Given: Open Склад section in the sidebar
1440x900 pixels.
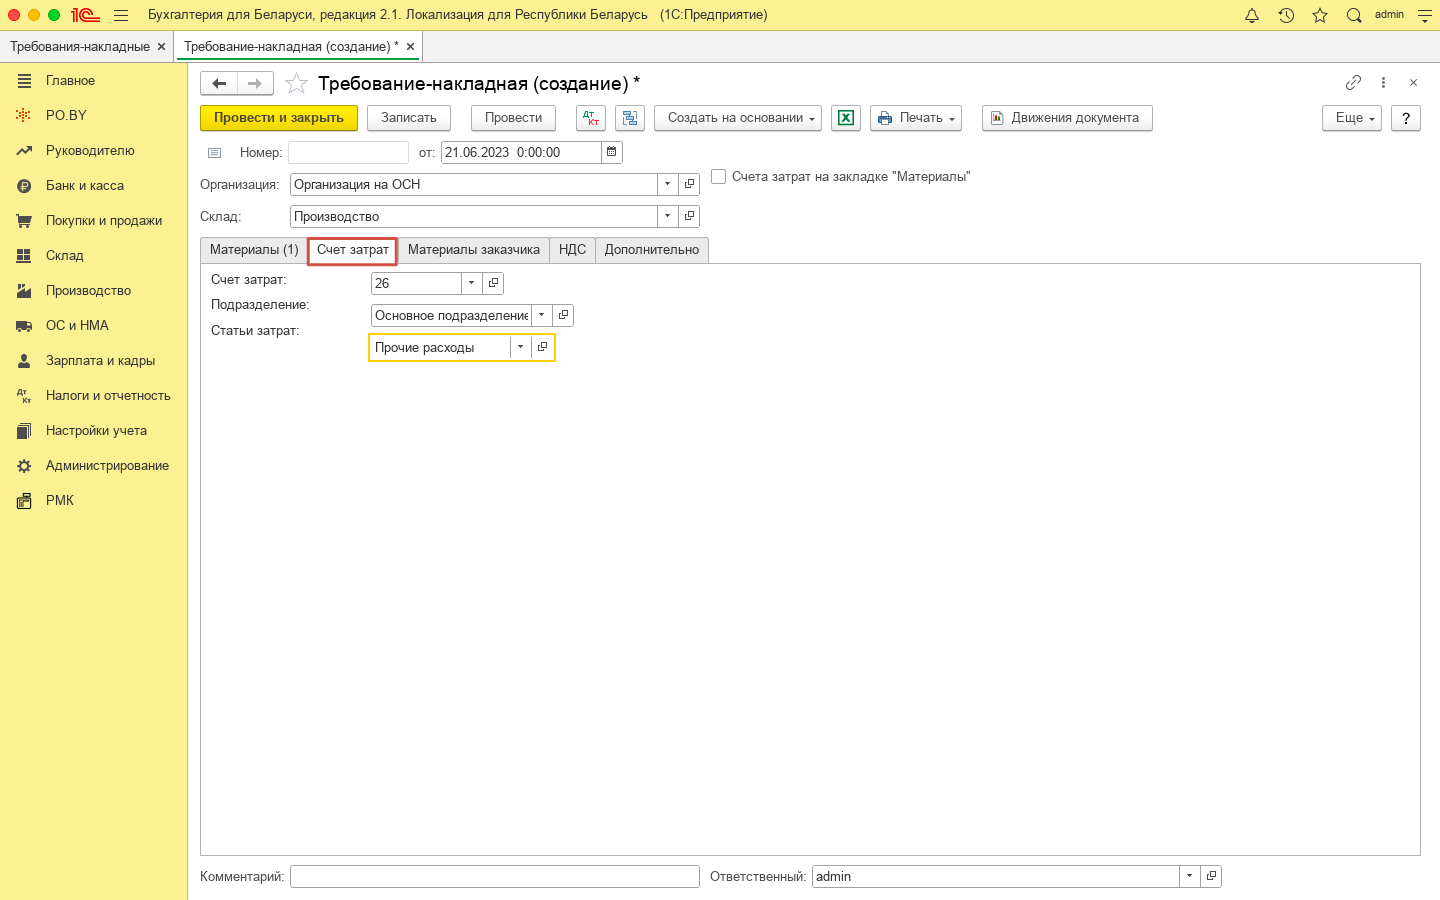Looking at the screenshot, I should (x=65, y=256).
